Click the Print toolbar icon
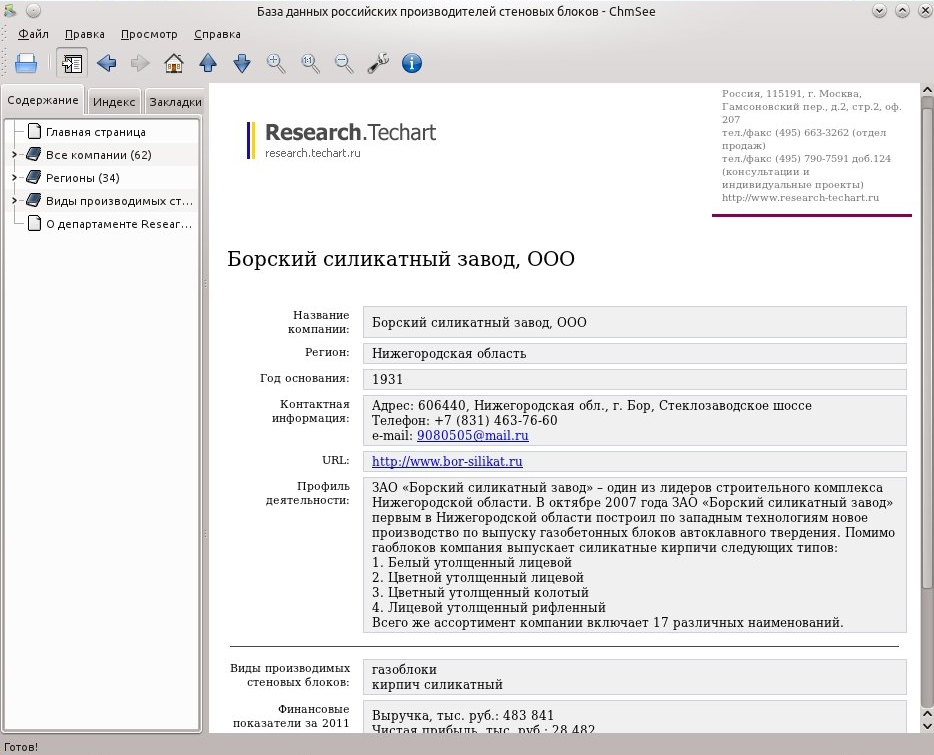The width and height of the screenshot is (934, 755). tap(26, 63)
